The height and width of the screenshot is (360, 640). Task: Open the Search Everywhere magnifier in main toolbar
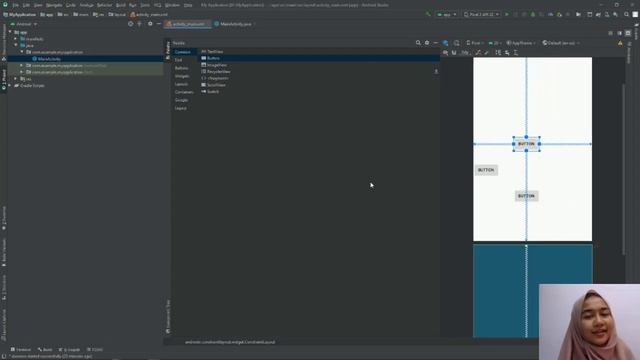click(626, 14)
